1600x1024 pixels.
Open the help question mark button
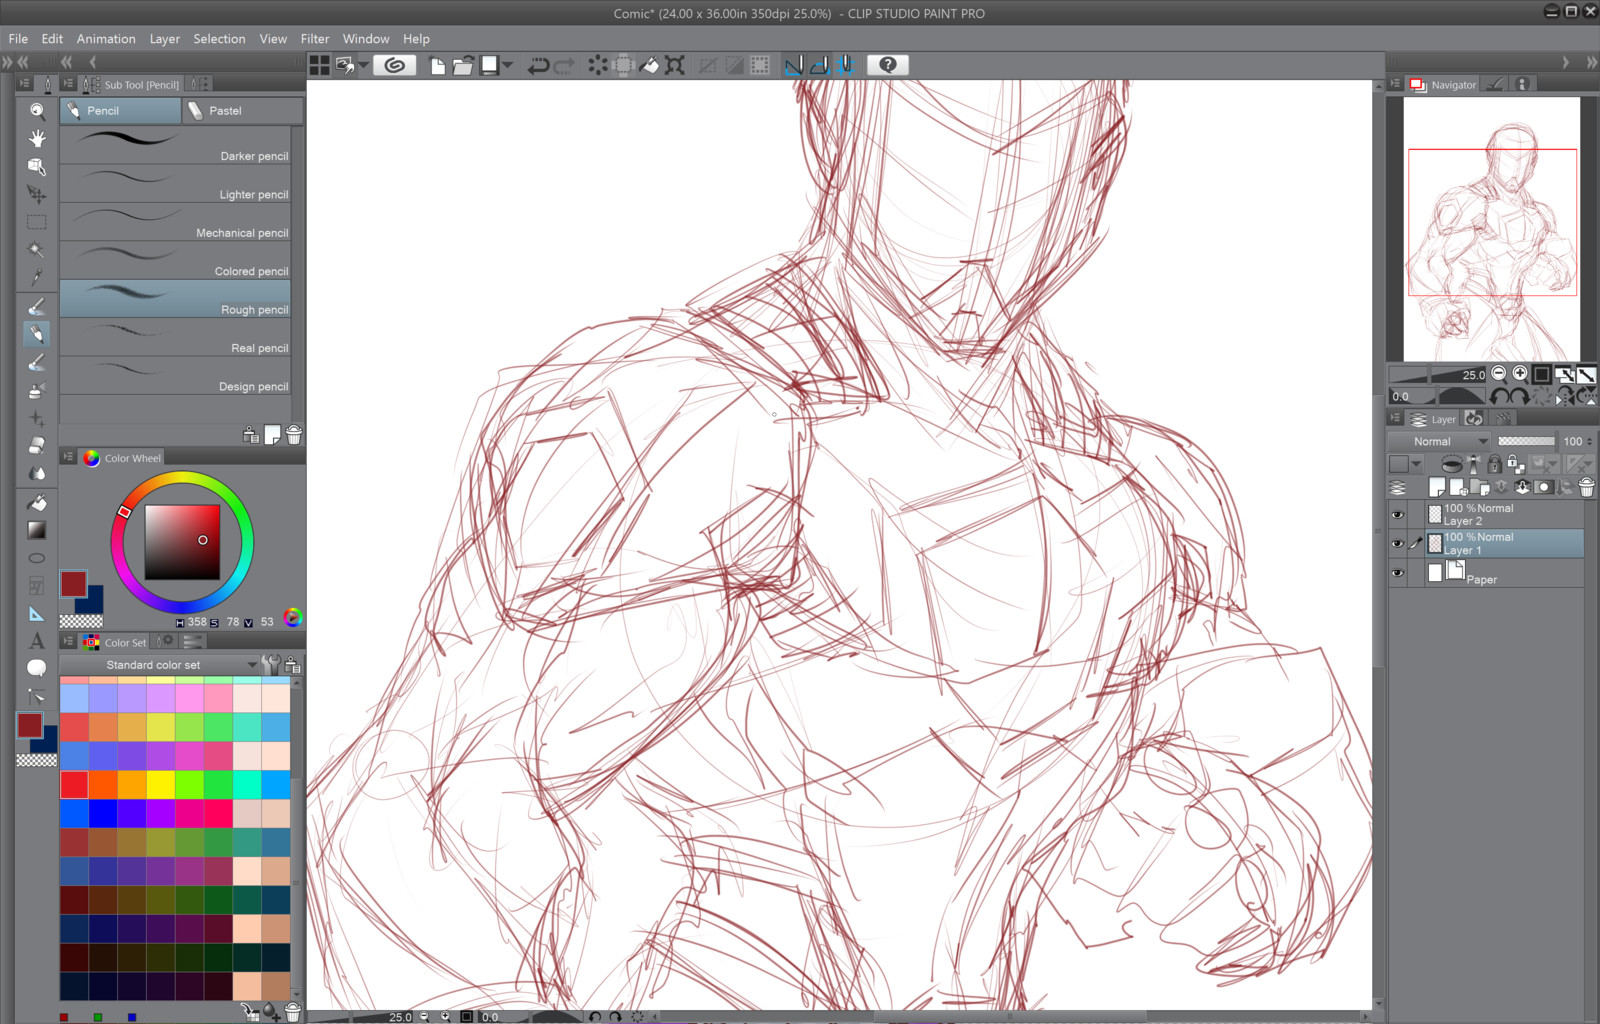(x=888, y=65)
